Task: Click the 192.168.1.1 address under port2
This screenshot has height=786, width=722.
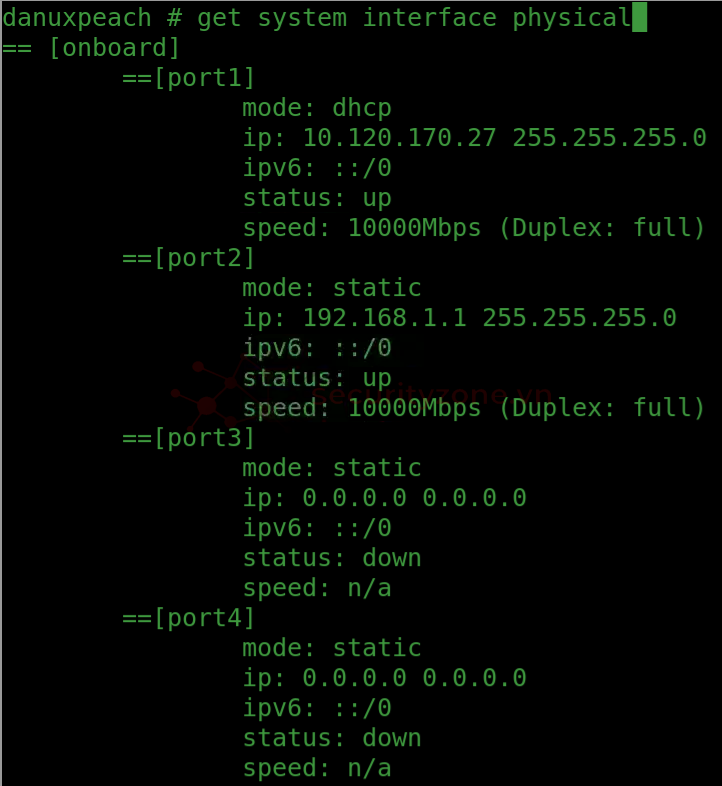Action: (x=385, y=318)
